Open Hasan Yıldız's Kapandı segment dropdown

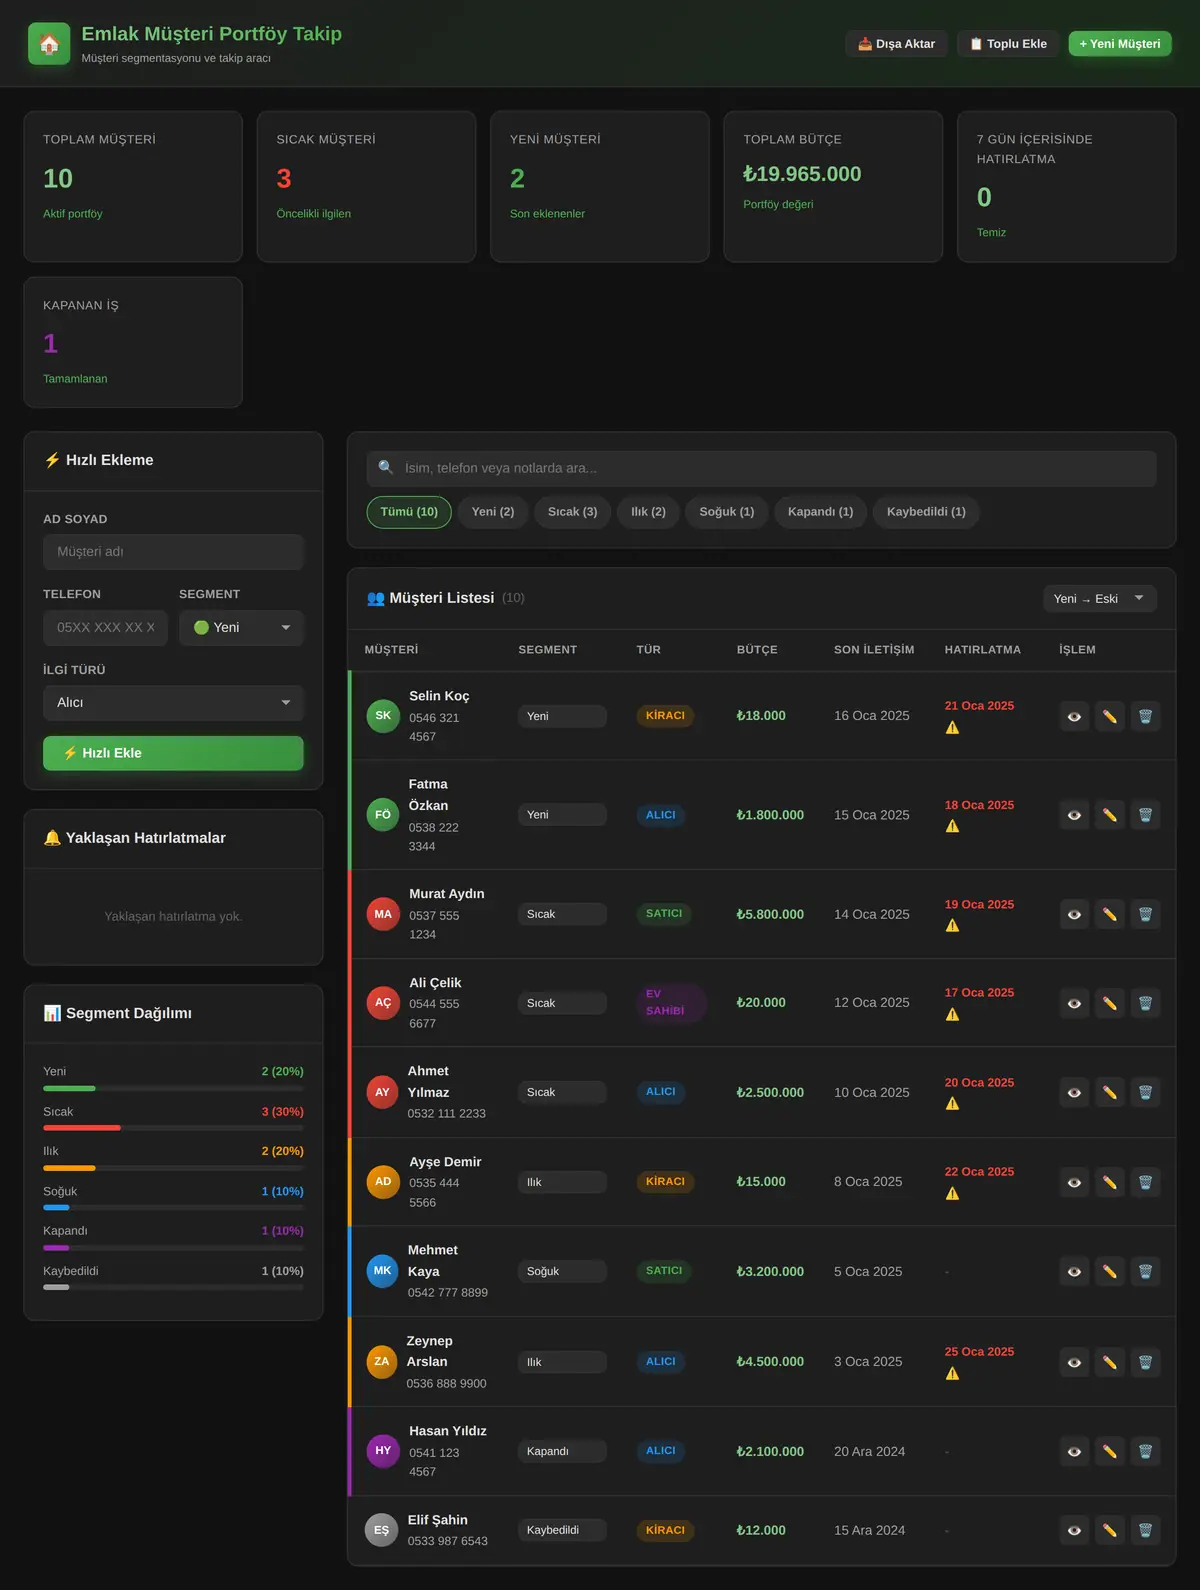pyautogui.click(x=562, y=1451)
